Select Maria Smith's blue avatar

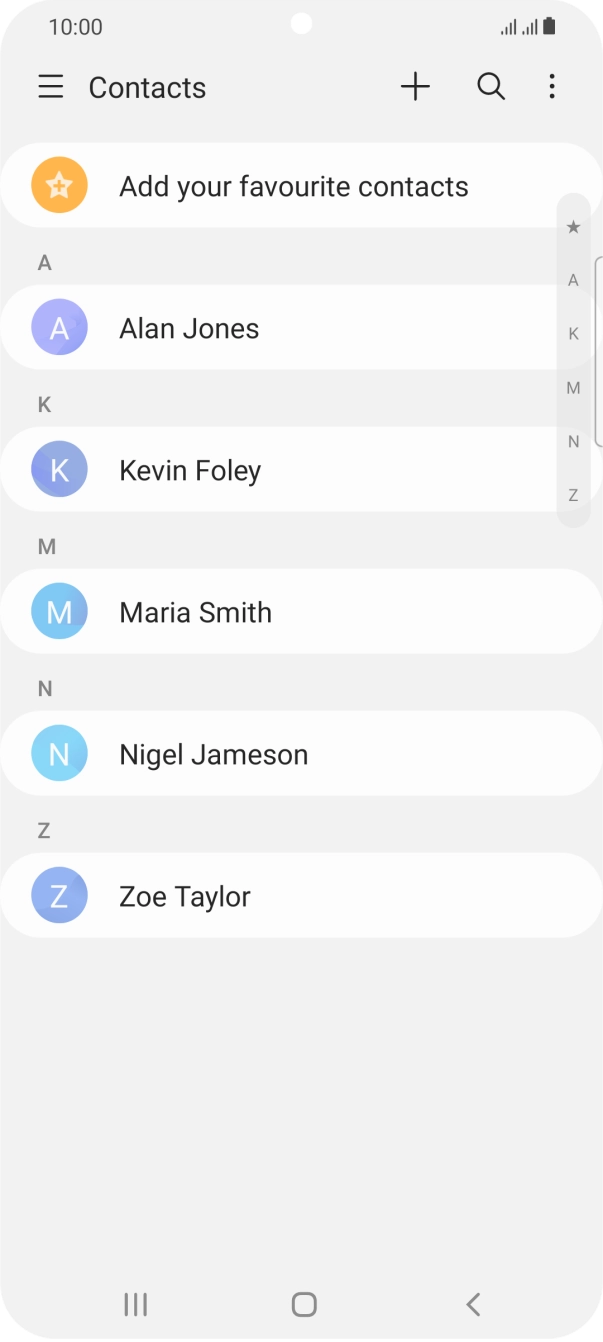click(x=59, y=611)
